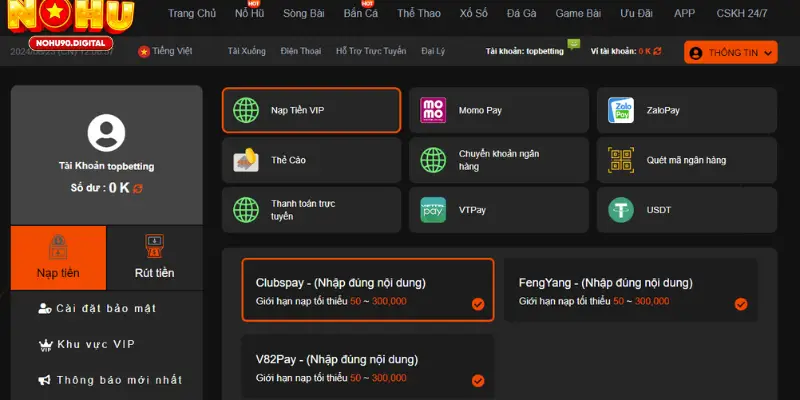Refresh Số dư balance in sidebar

[138, 189]
